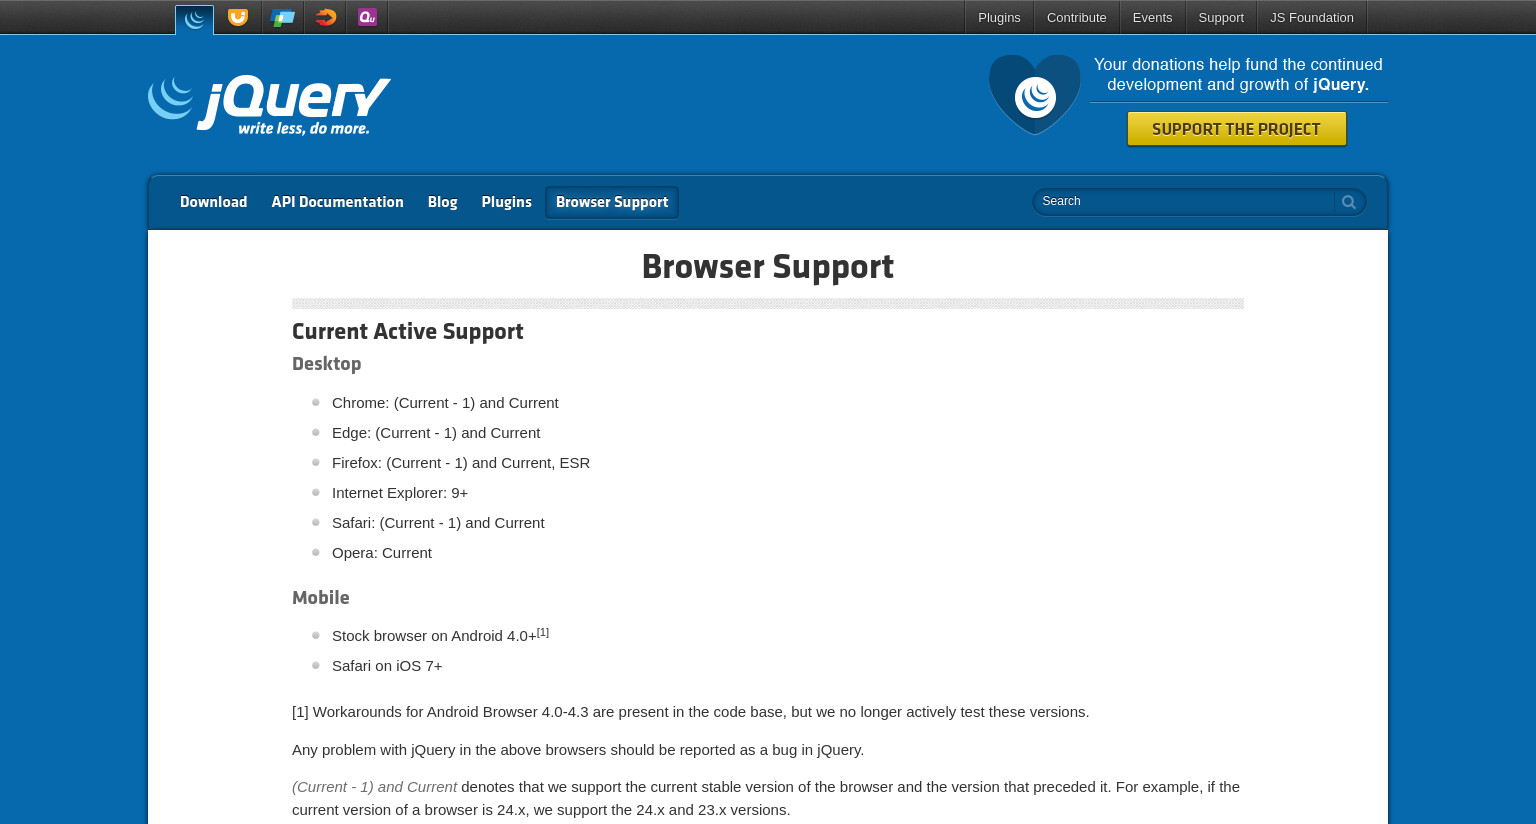Click the donations help fund text
Image resolution: width=1536 pixels, height=824 pixels.
coord(1238,74)
